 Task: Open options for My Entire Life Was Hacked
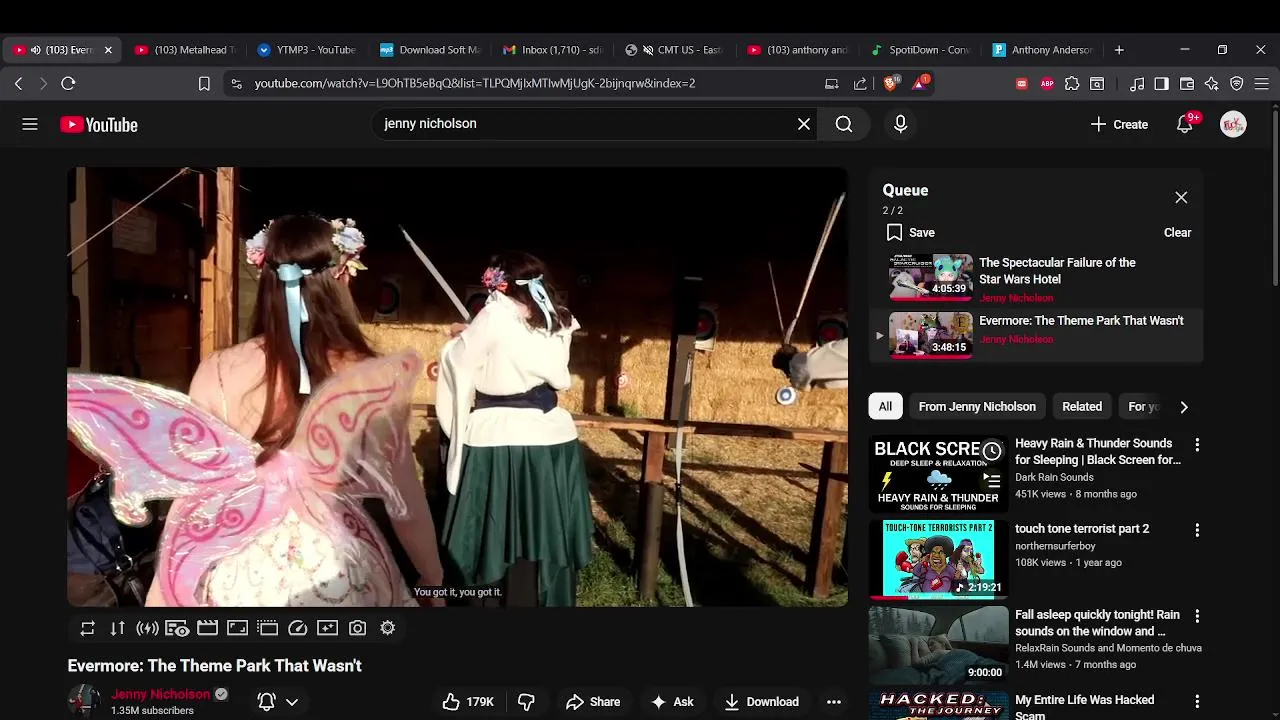[1197, 702]
